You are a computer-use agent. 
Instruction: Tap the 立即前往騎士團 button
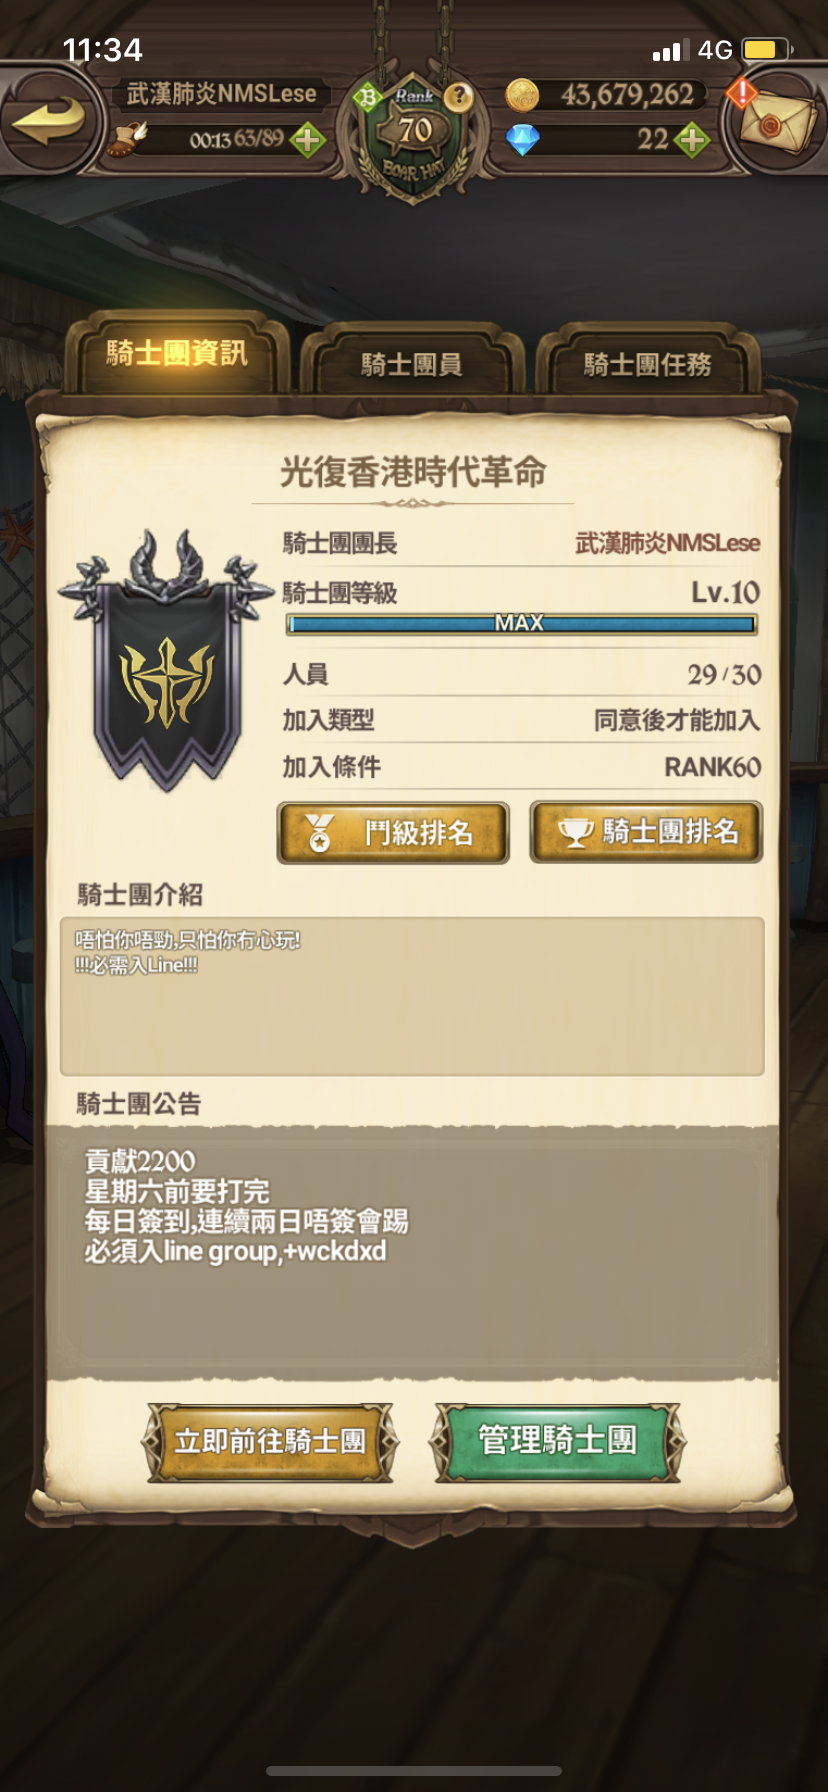[x=270, y=1442]
